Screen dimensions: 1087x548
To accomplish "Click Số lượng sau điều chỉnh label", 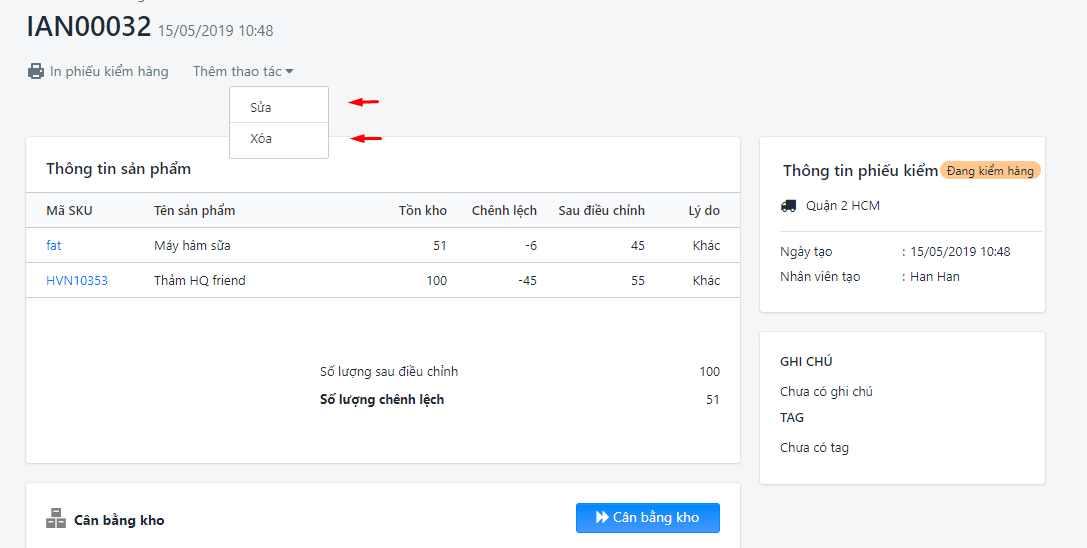I will click(389, 372).
